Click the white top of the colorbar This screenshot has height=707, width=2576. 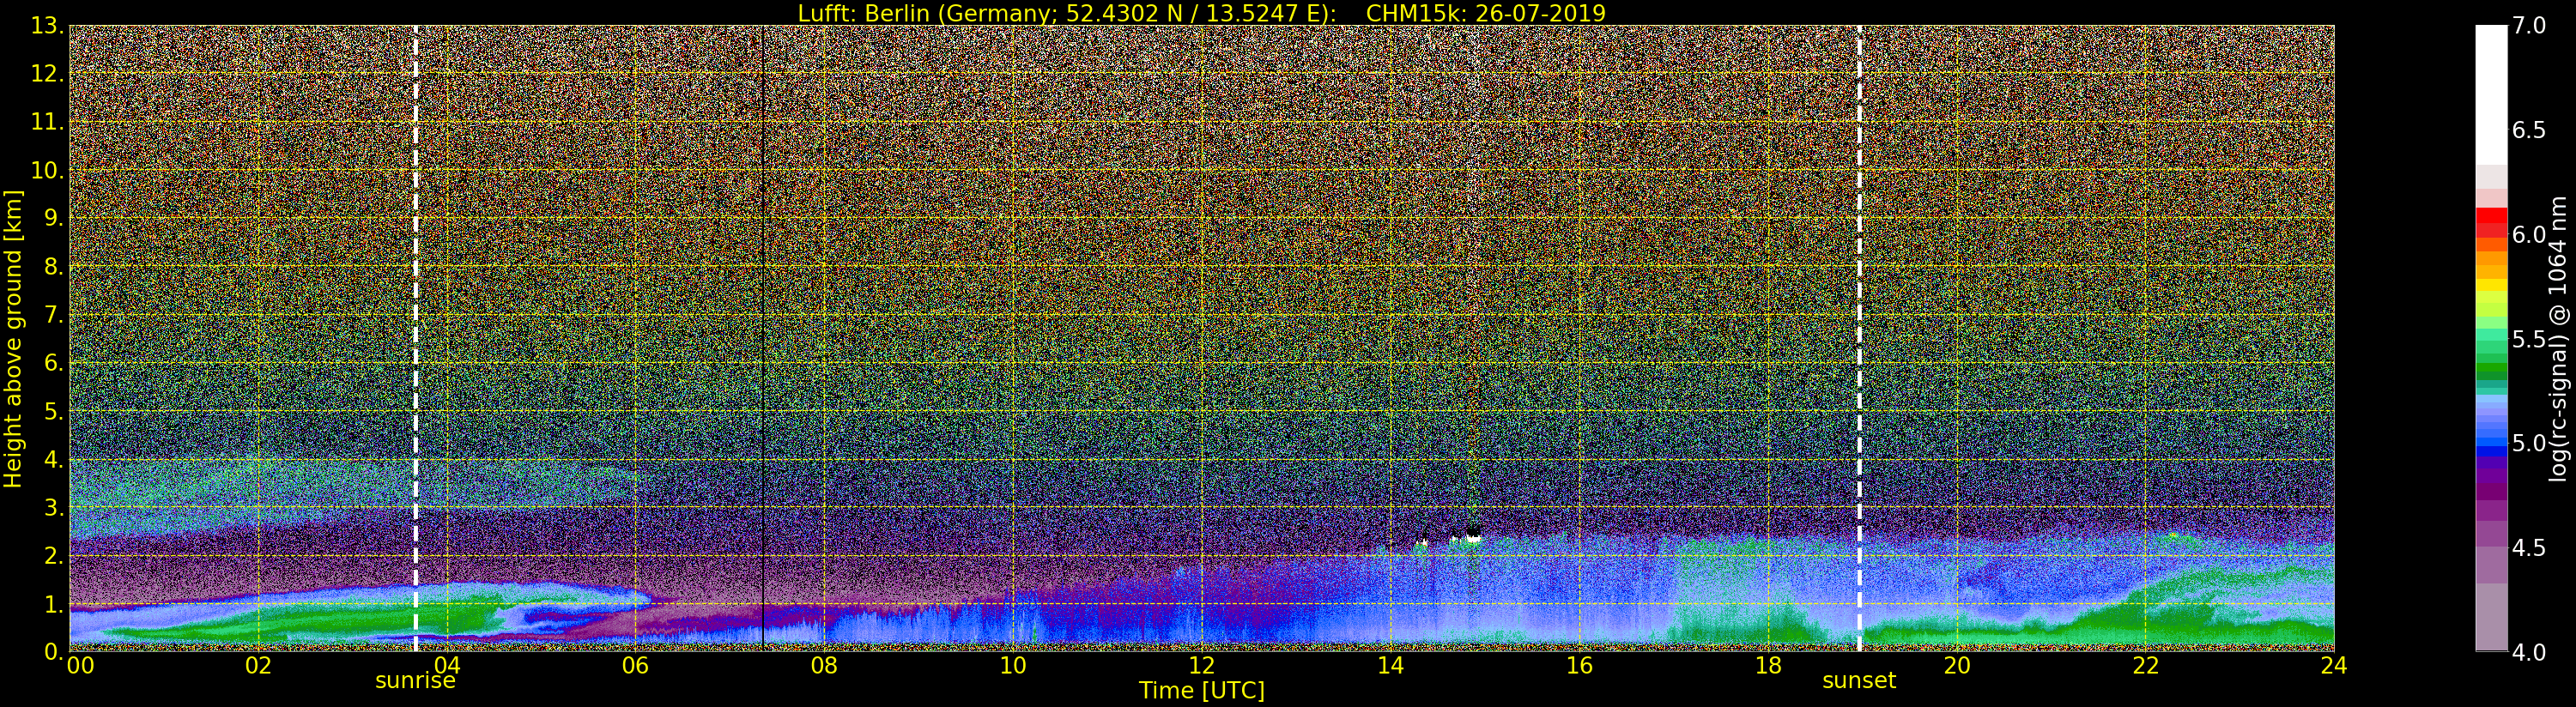2491,95
